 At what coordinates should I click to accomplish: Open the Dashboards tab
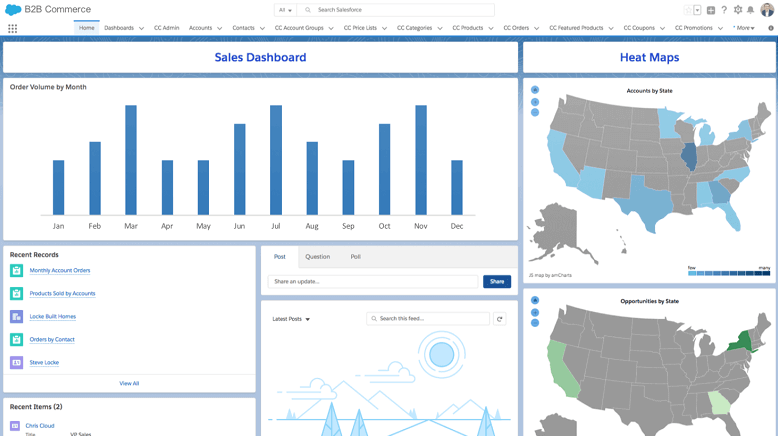point(119,28)
